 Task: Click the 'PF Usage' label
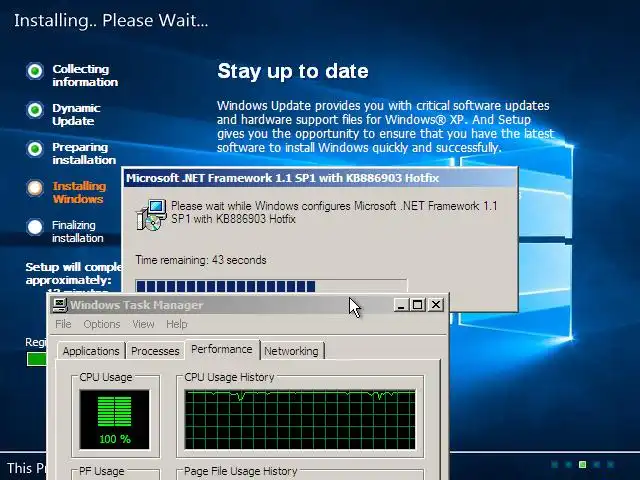click(x=102, y=471)
